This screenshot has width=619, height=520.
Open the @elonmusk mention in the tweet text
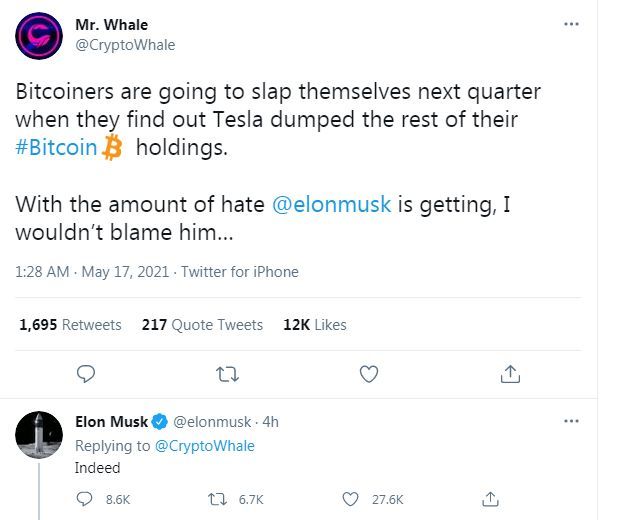[x=332, y=205]
